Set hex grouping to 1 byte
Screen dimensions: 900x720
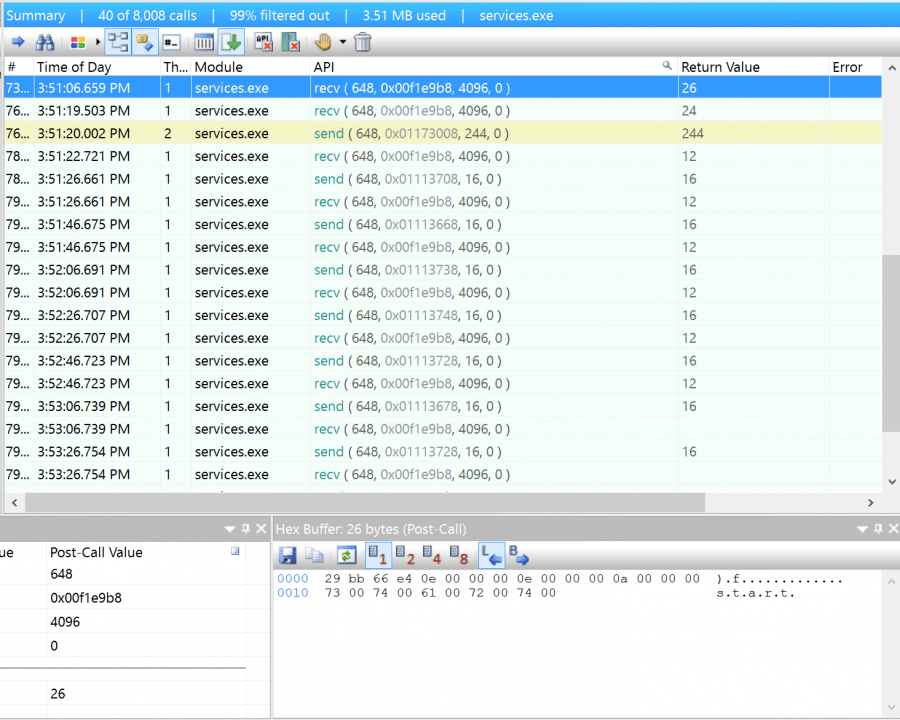[378, 555]
